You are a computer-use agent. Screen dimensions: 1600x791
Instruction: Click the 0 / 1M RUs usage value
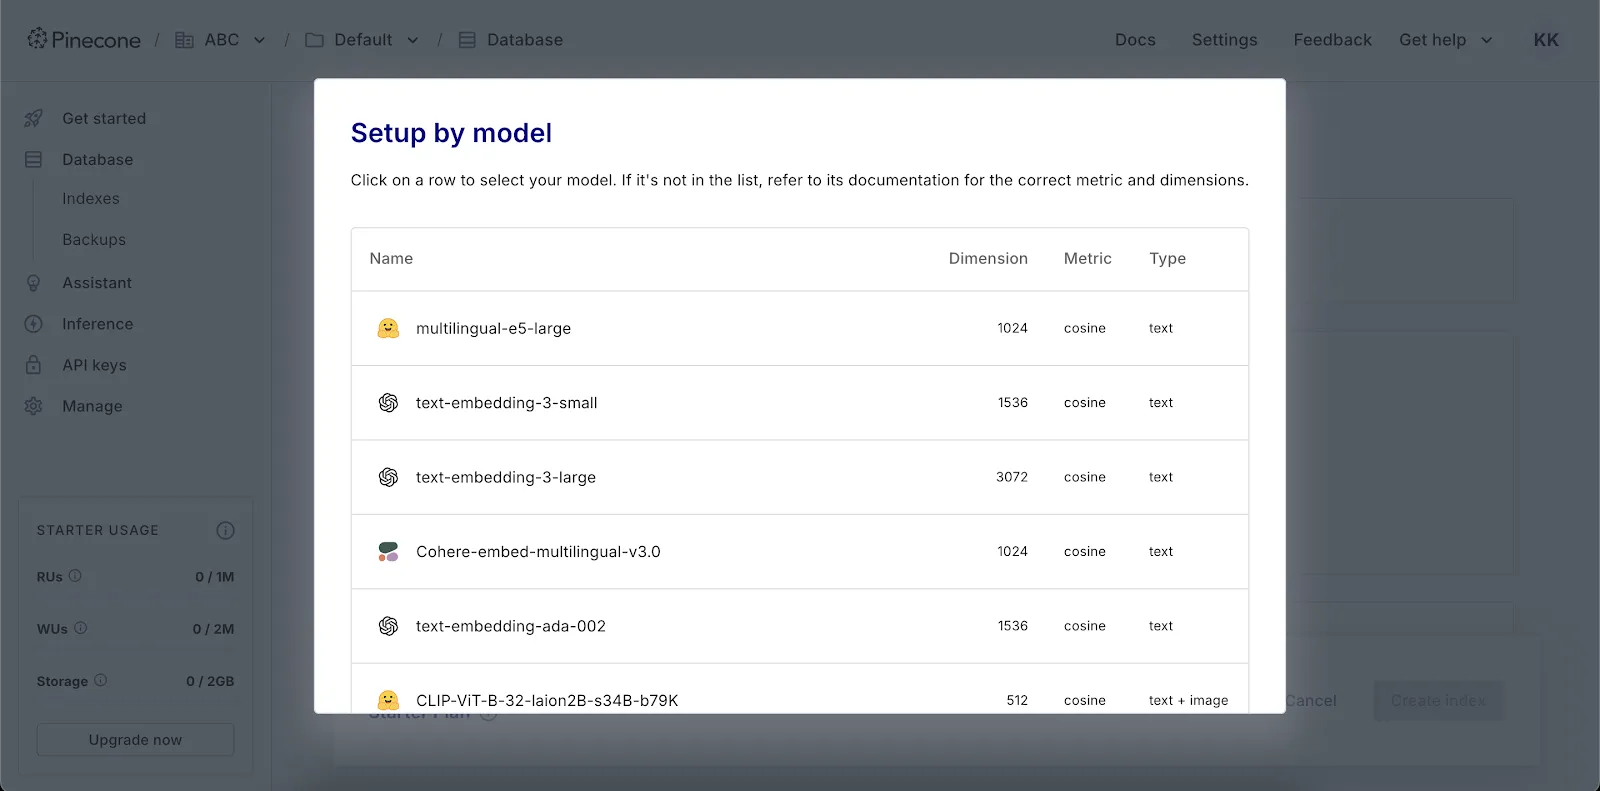click(215, 577)
